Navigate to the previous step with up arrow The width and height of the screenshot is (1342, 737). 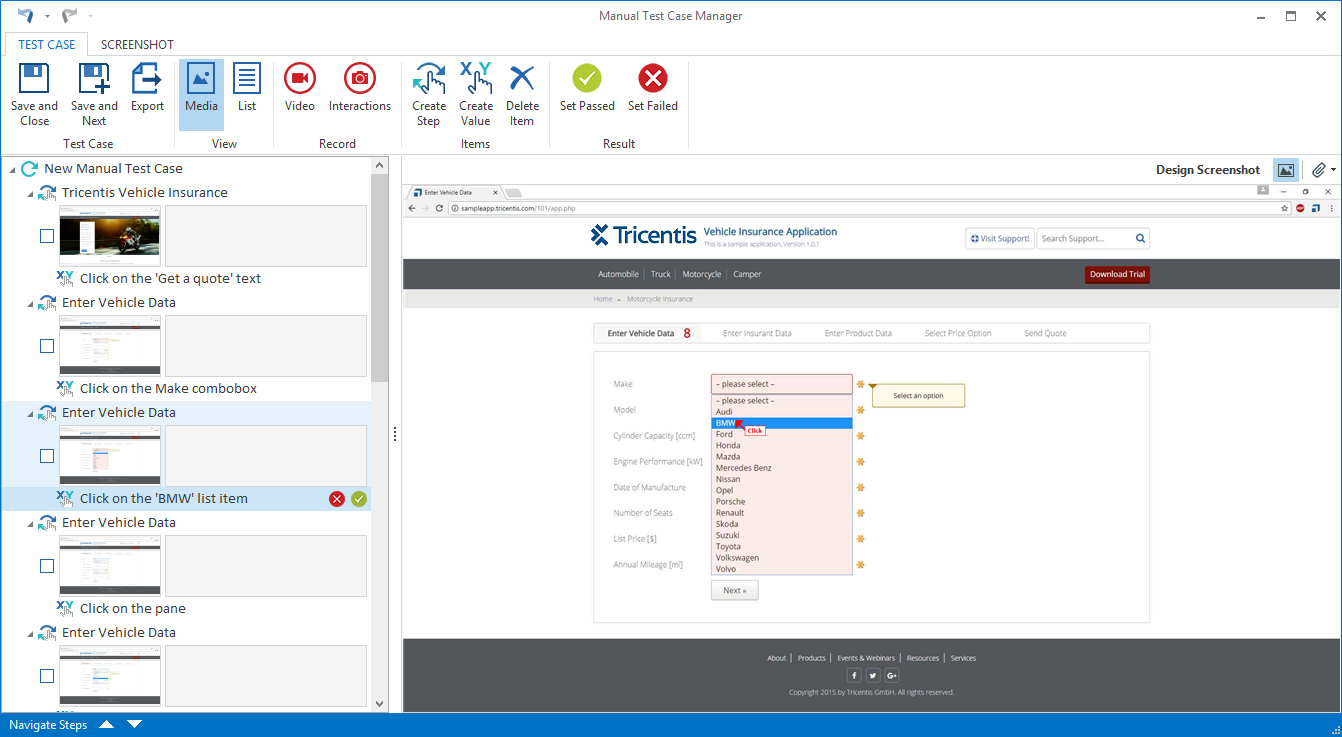point(107,724)
